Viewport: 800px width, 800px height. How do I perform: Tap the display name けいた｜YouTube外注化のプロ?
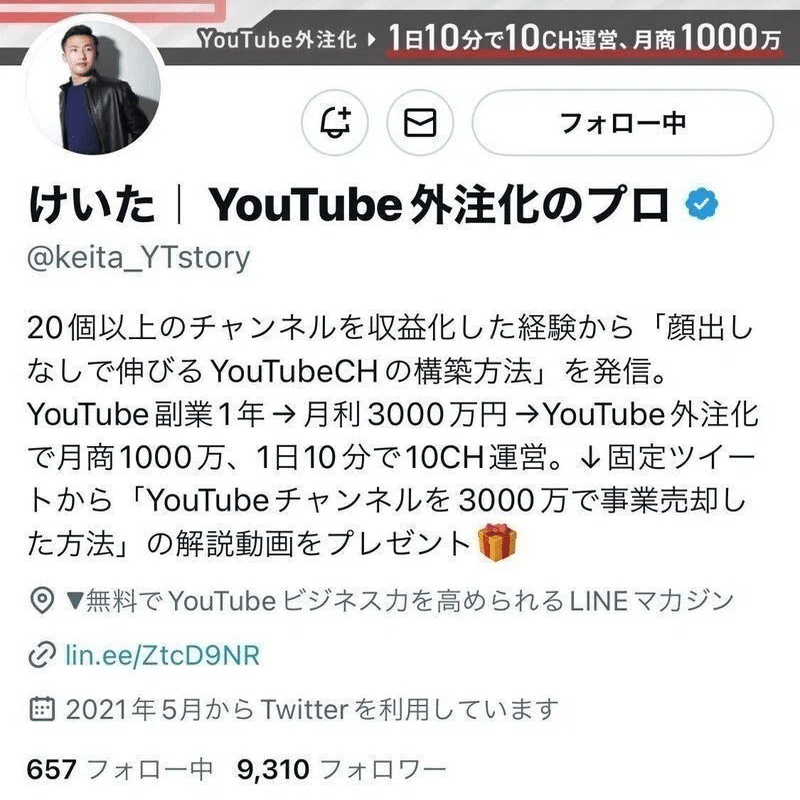tap(348, 205)
